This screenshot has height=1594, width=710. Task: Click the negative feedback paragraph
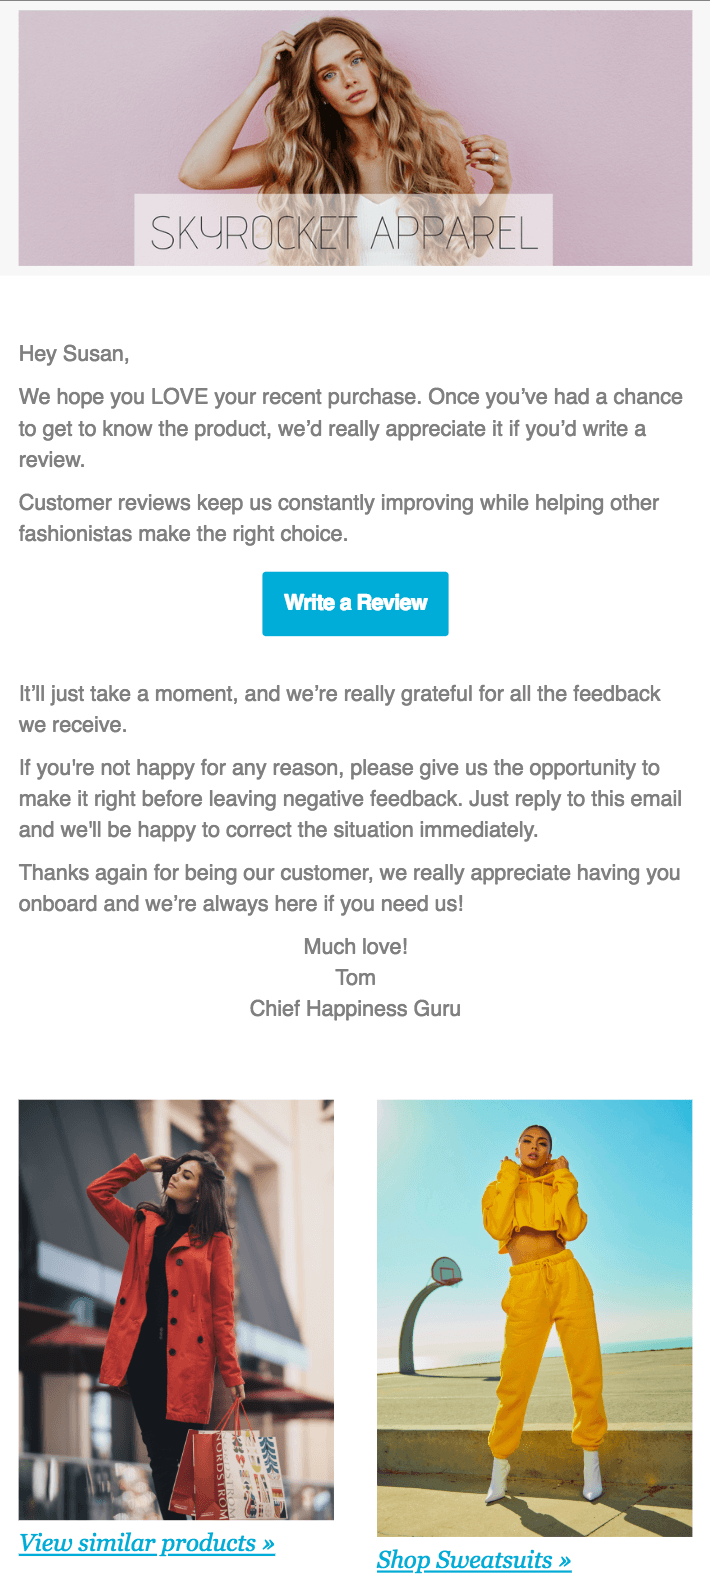coord(350,798)
